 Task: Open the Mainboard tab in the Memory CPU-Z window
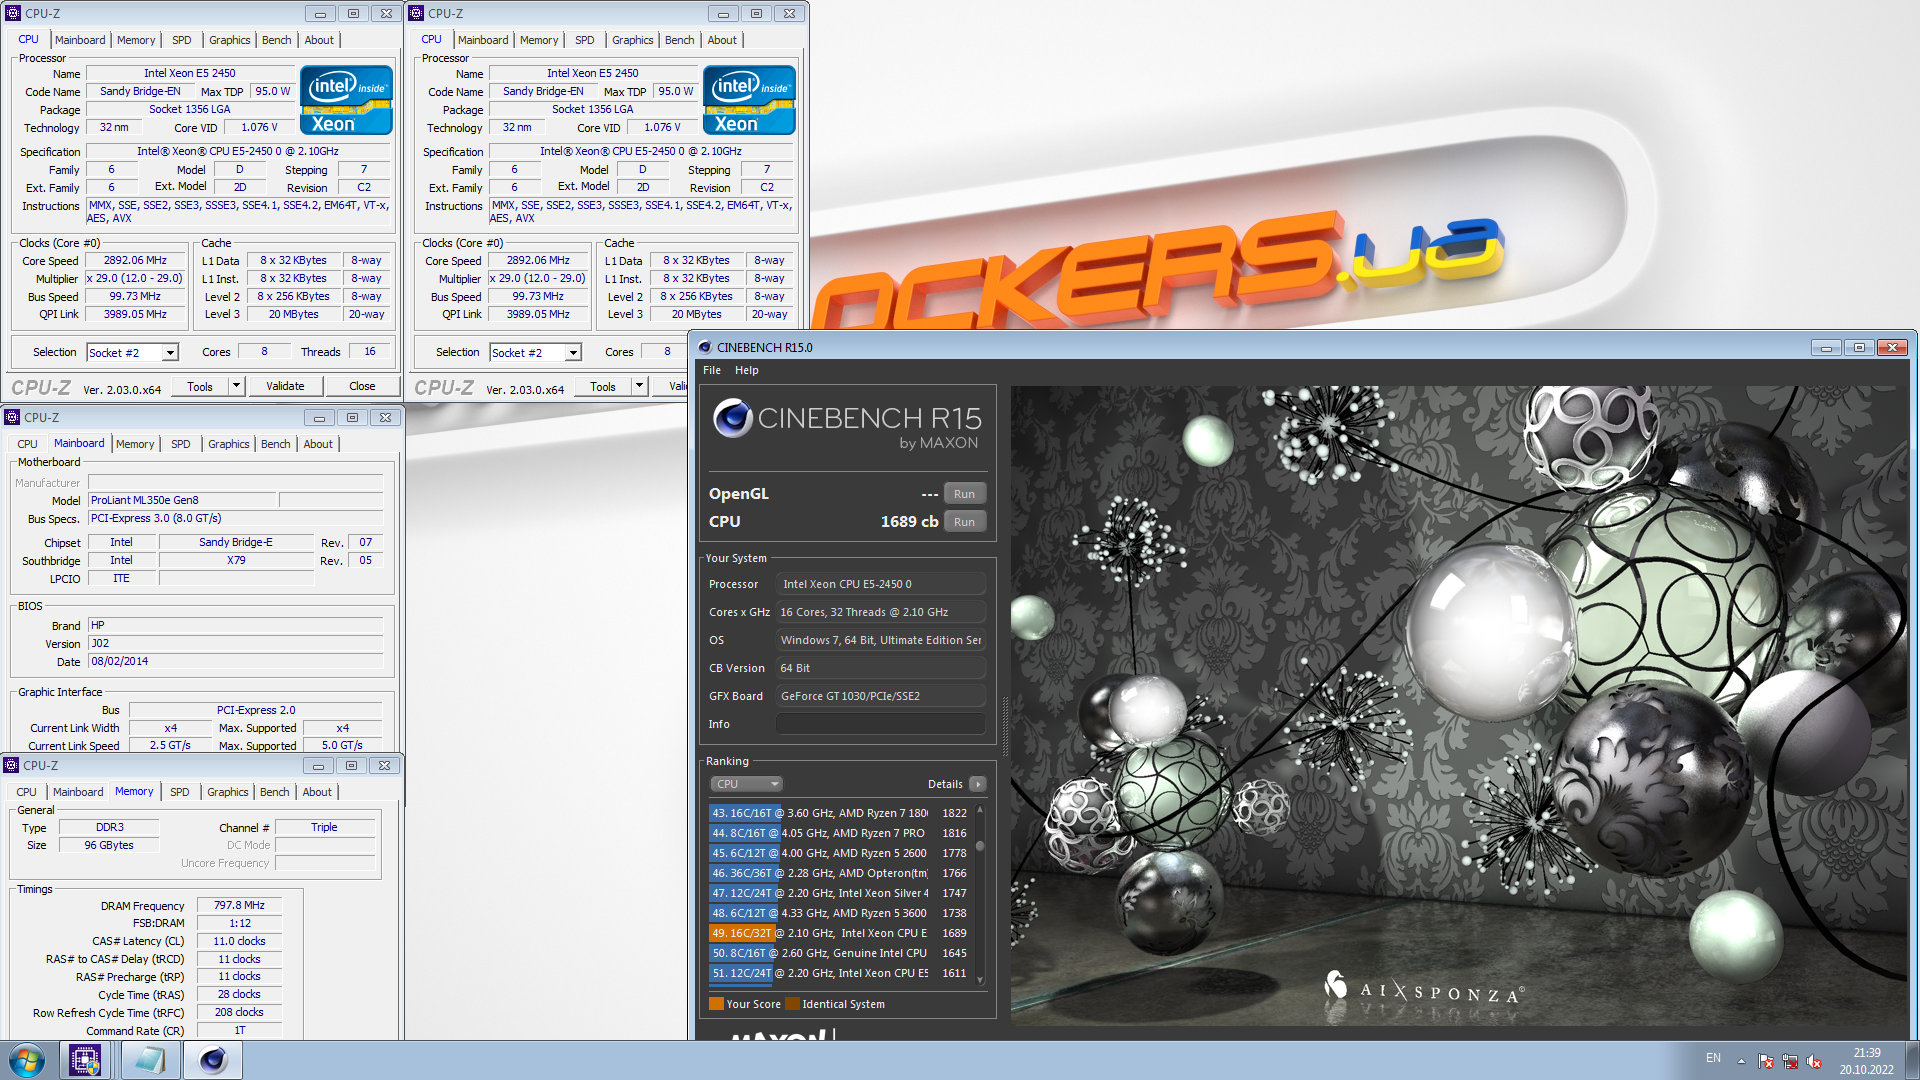(x=78, y=792)
